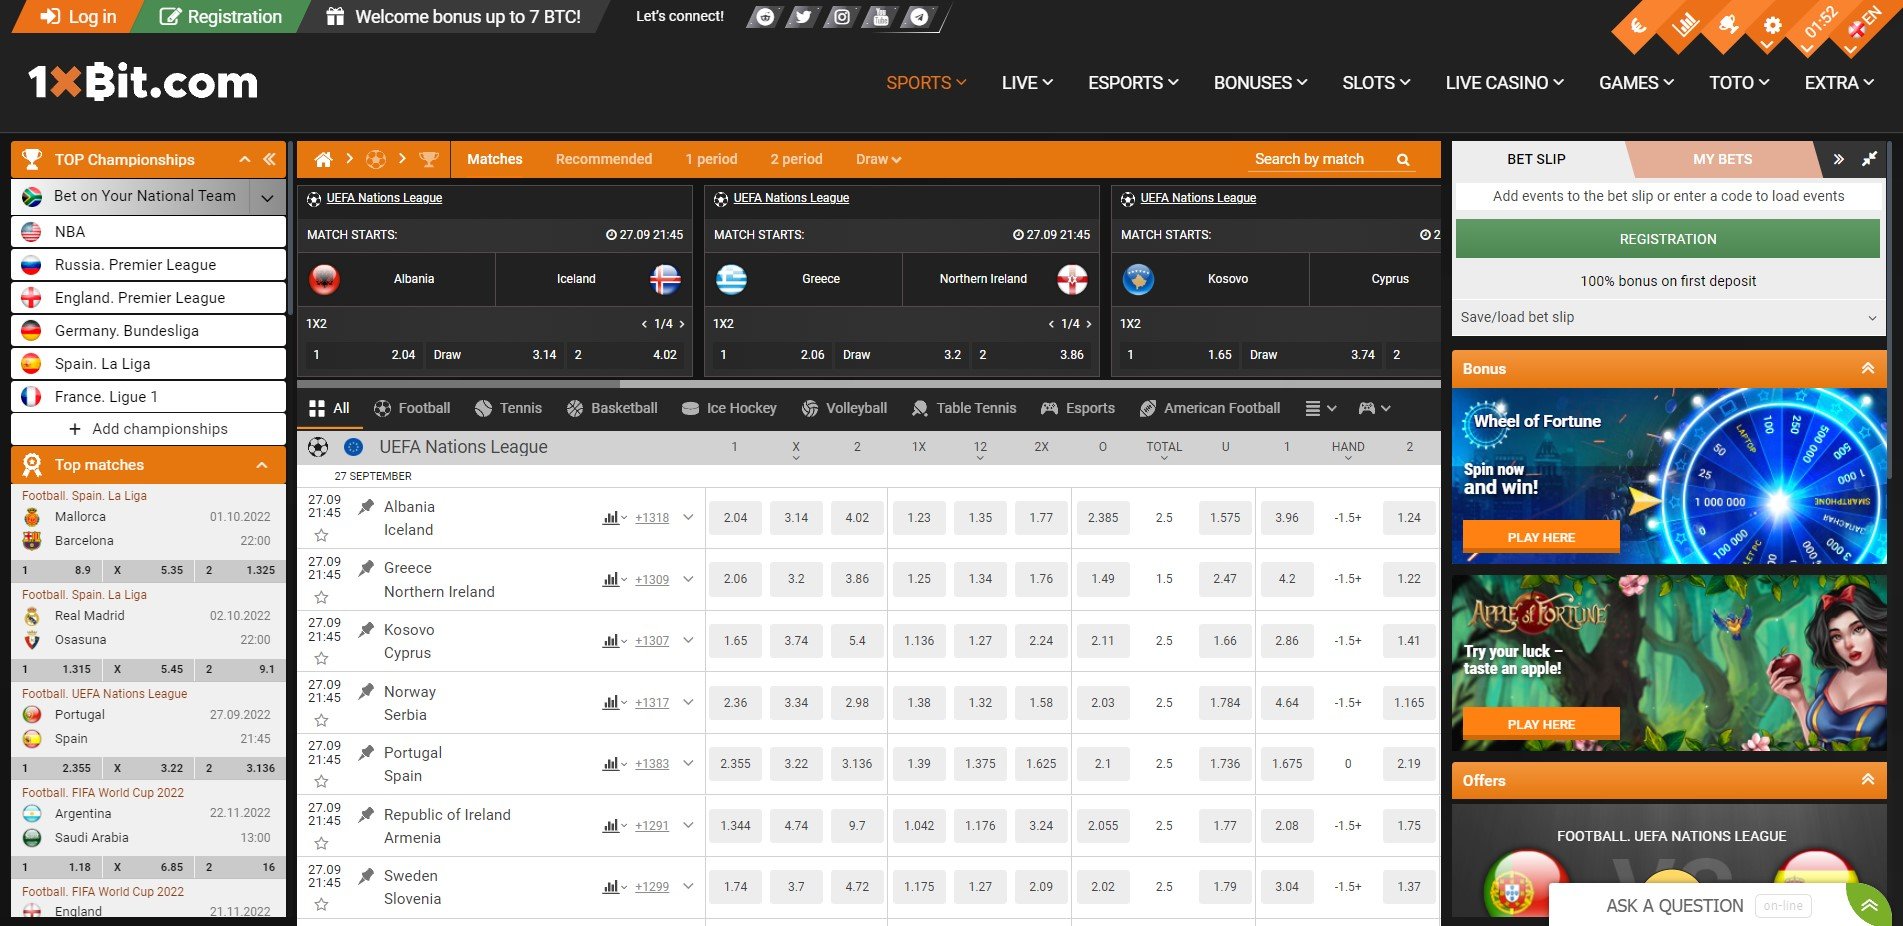Filter sports list by Basketball
The image size is (1903, 926).
pos(612,408)
